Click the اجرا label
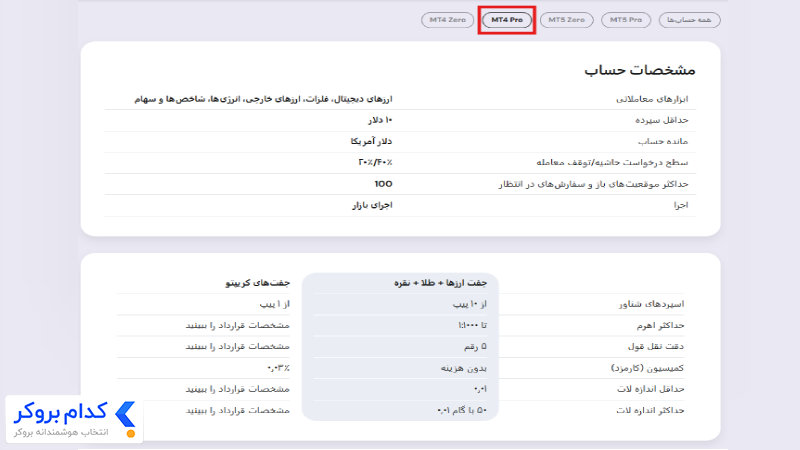Image resolution: width=800 pixels, height=450 pixels. coord(681,205)
